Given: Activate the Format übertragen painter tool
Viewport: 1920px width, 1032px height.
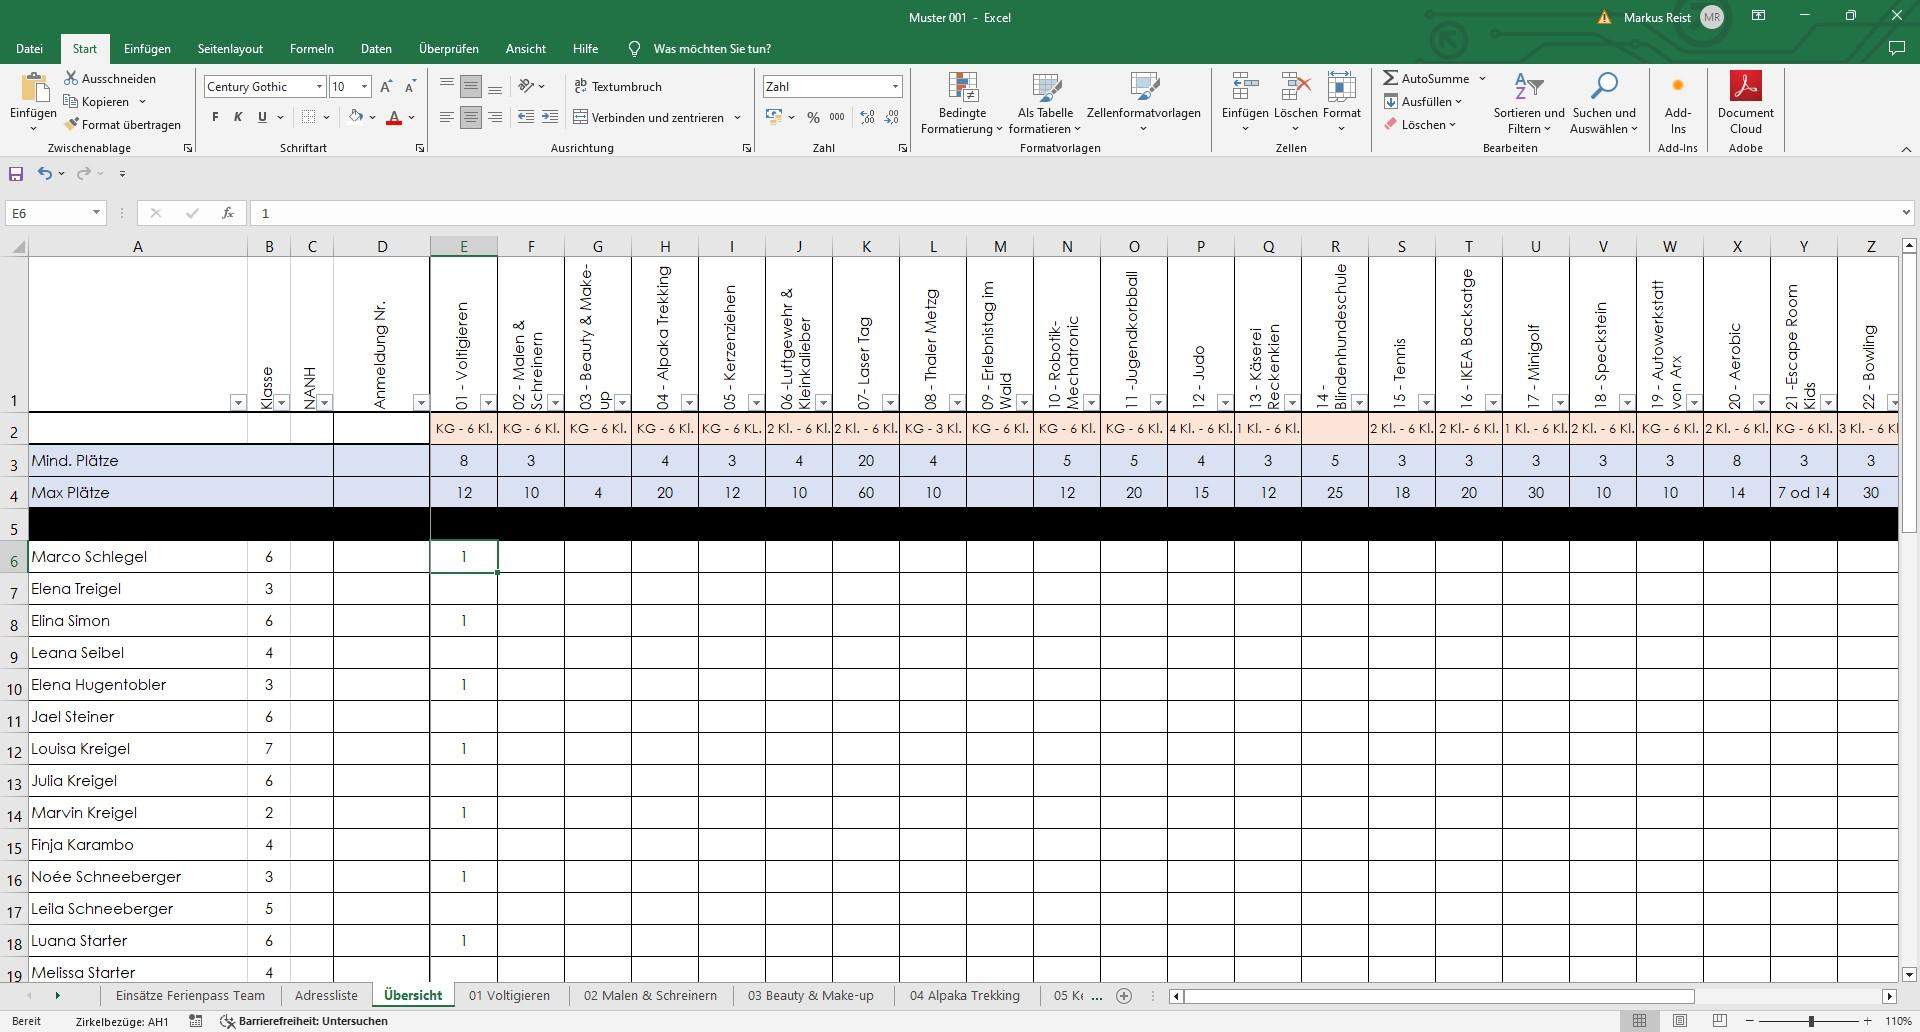Looking at the screenshot, I should click(124, 124).
